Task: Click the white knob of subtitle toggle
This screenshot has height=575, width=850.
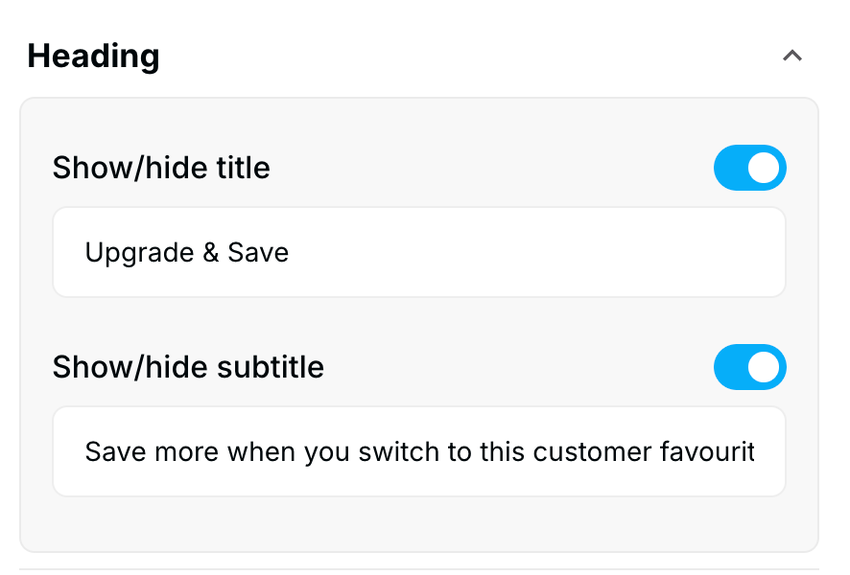Action: (x=764, y=367)
